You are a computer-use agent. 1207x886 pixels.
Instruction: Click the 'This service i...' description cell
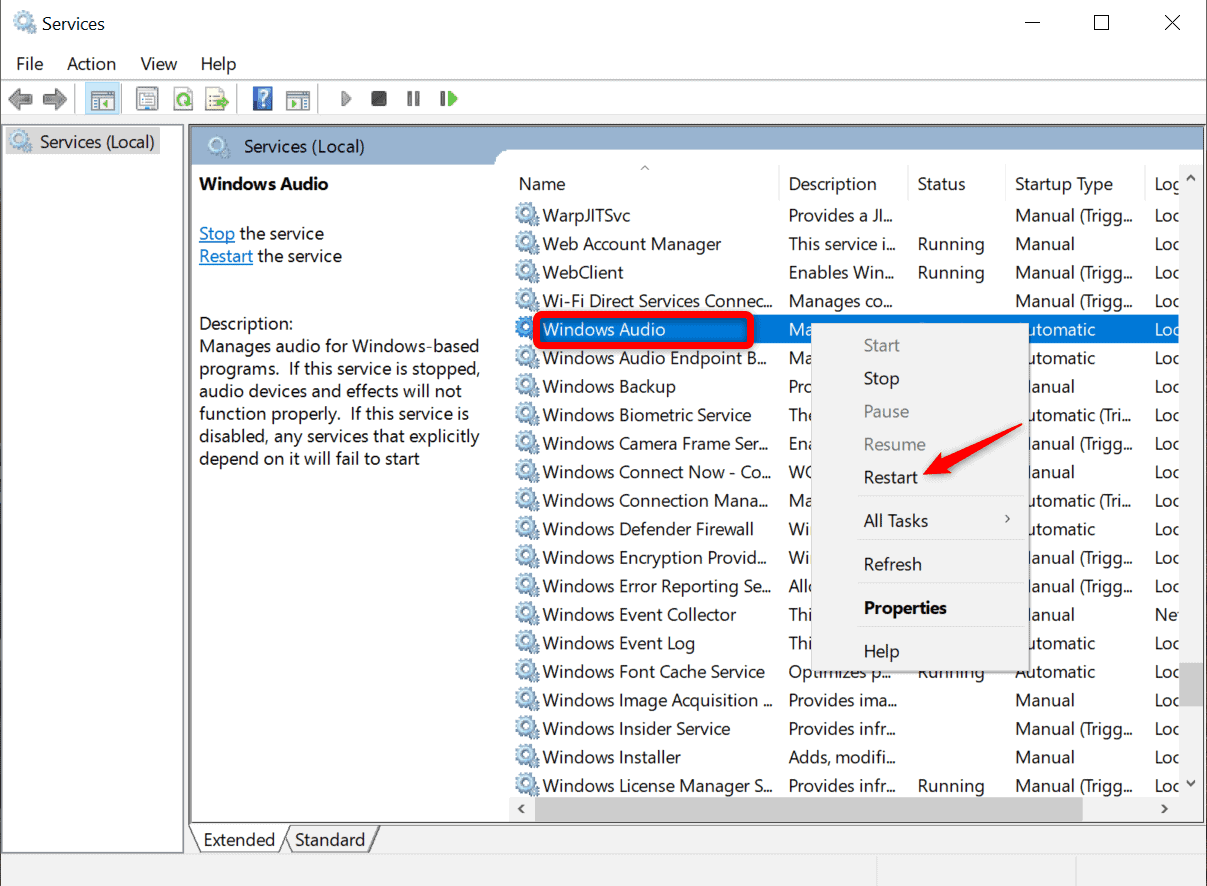pos(842,244)
